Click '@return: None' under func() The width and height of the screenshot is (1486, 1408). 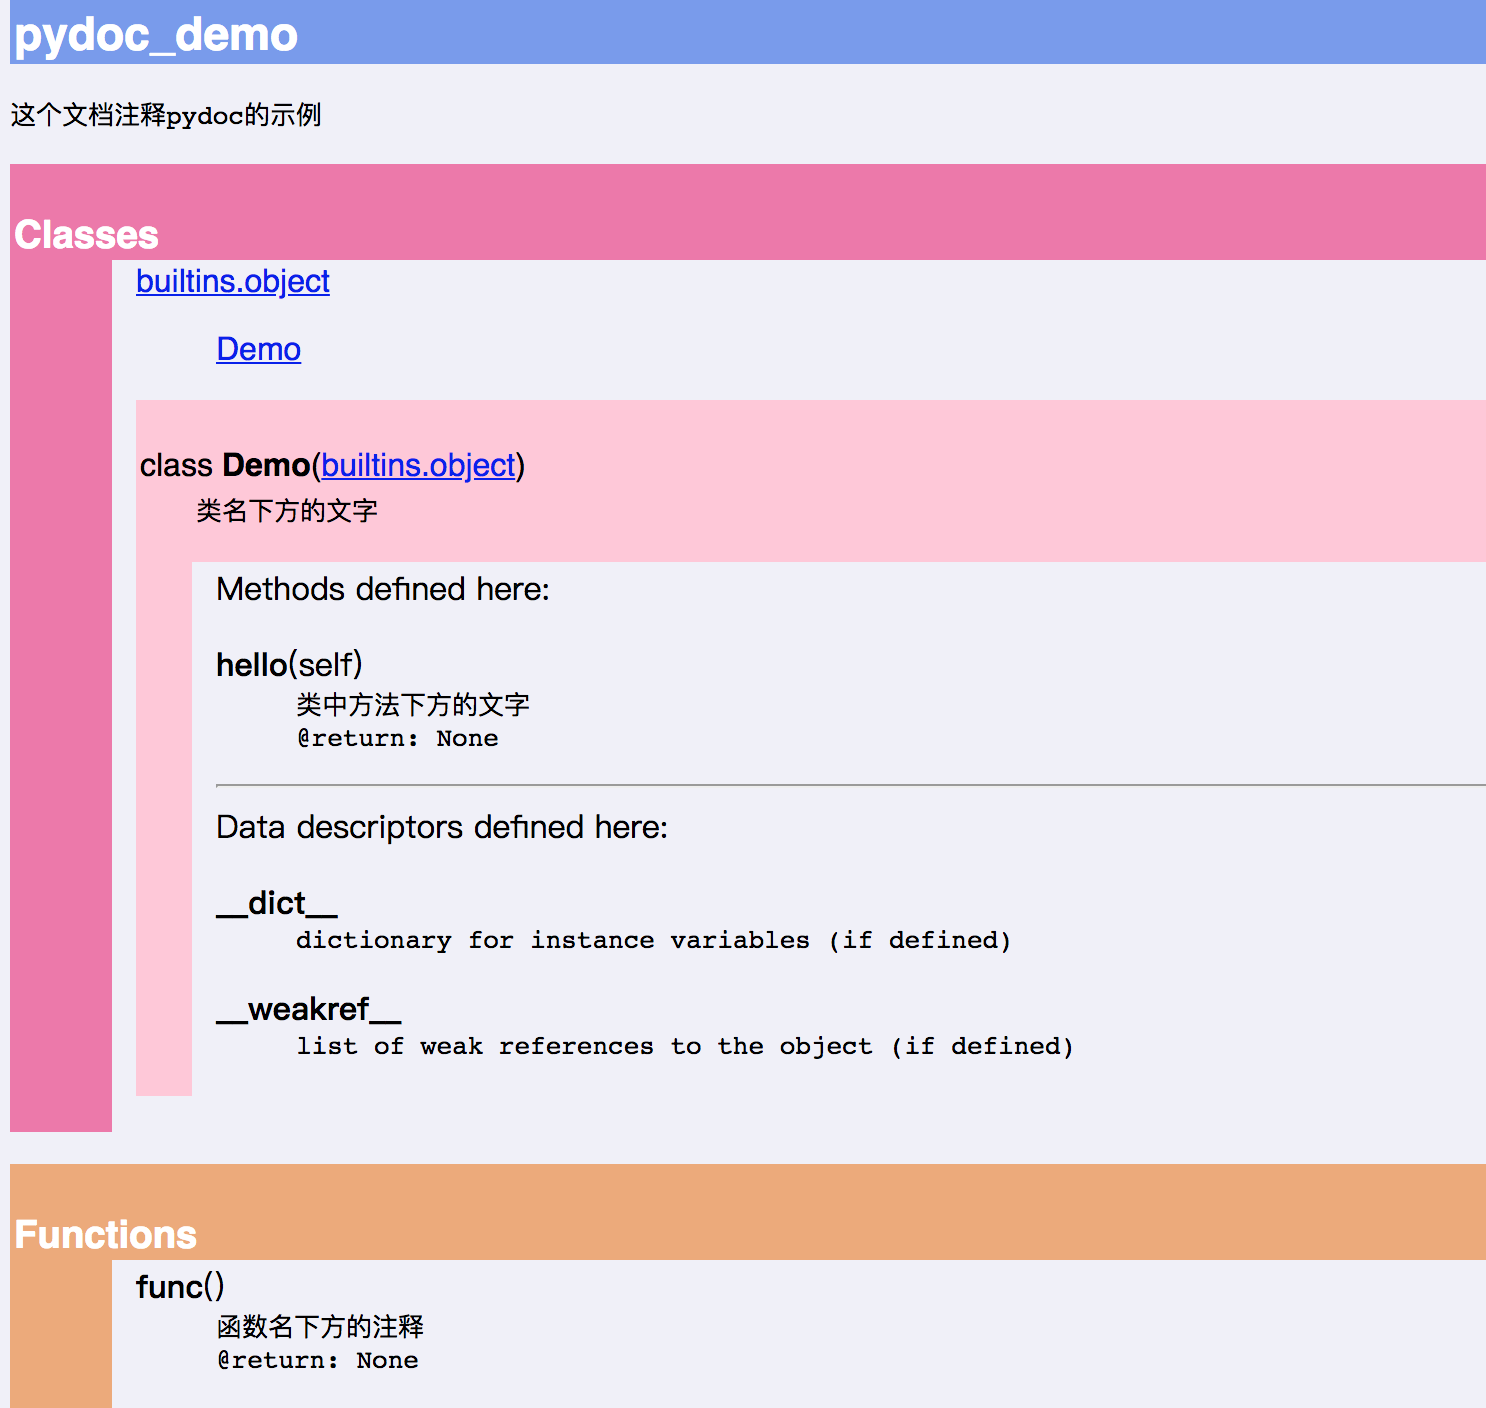tap(317, 1361)
